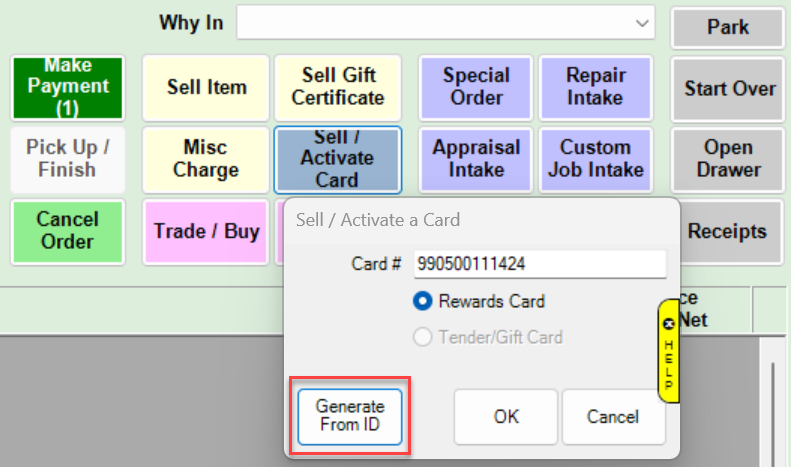Click the Open Drawer button
Image resolution: width=791 pixels, height=467 pixels.
729,159
